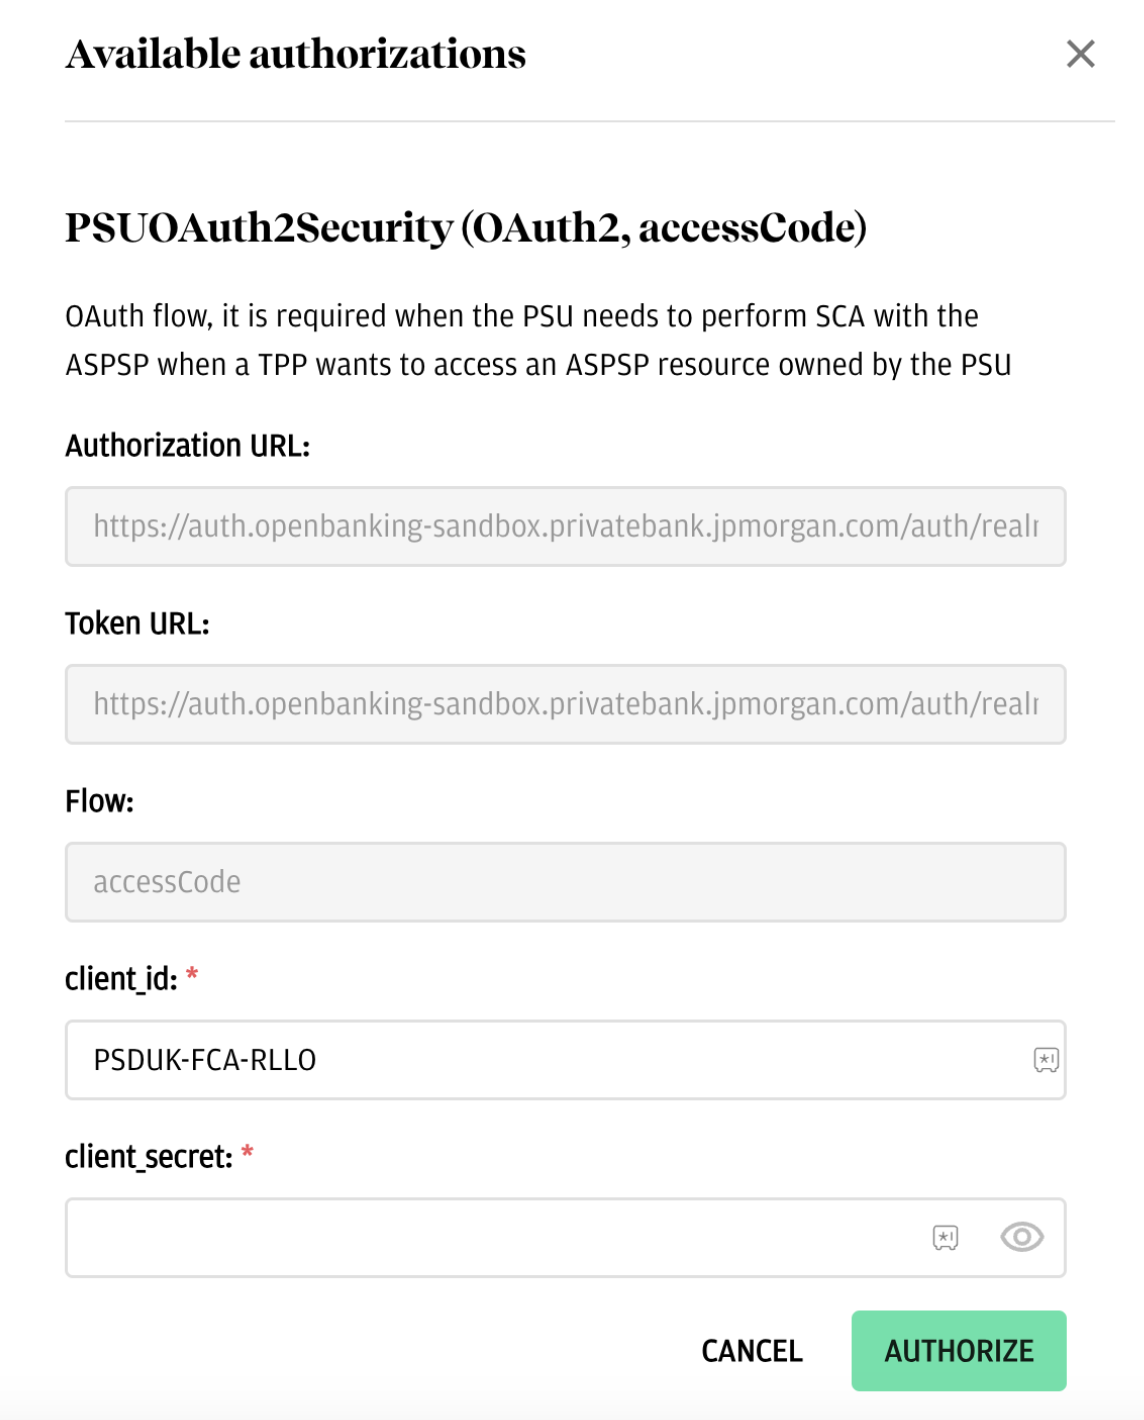Click the PSUOAuth2Security section heading

click(x=465, y=228)
